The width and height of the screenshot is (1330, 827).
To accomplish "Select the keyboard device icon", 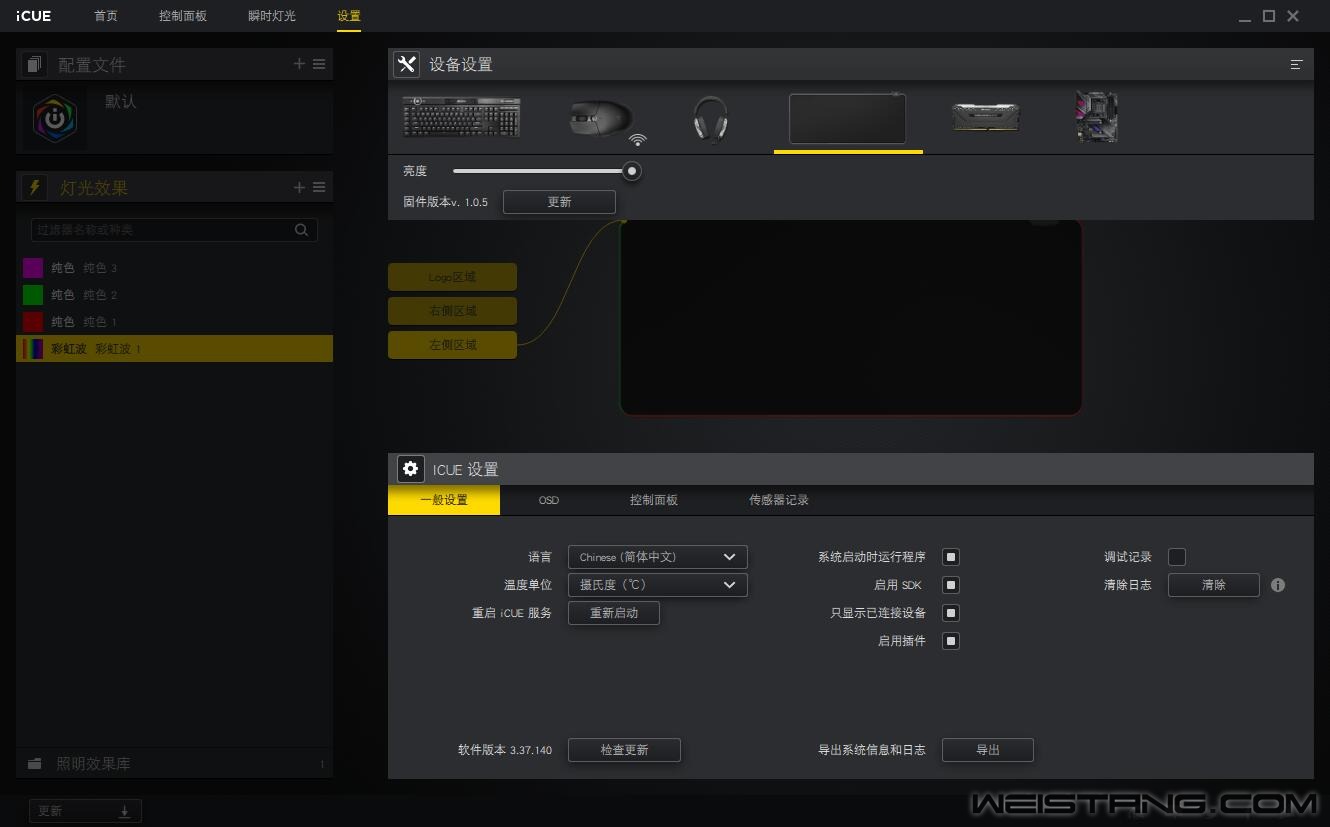I will point(461,117).
